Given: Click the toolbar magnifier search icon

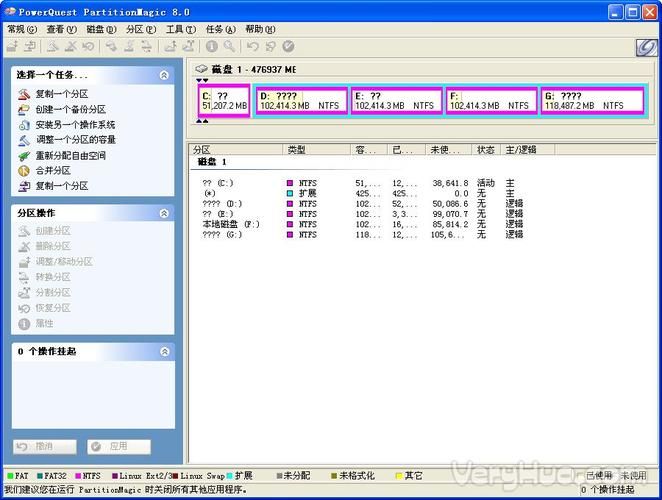Looking at the screenshot, I should pyautogui.click(x=230, y=46).
